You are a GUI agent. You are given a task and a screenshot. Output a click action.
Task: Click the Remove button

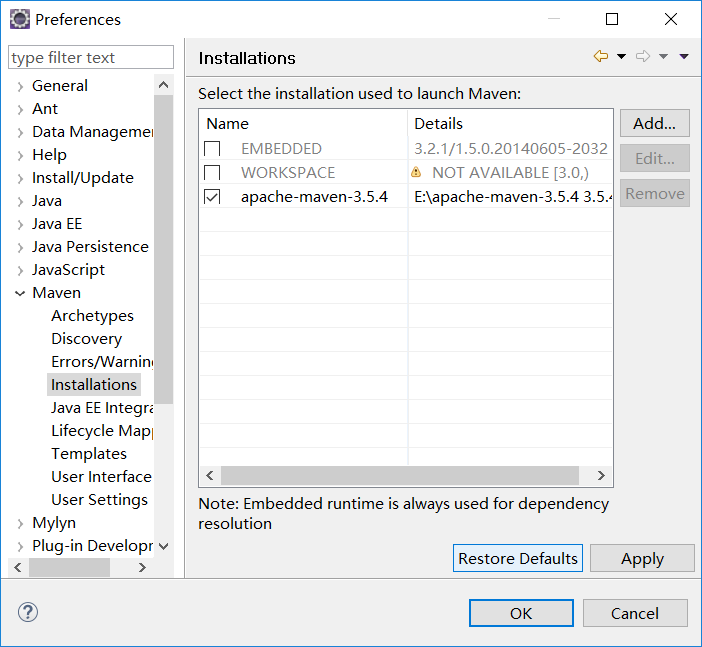click(x=655, y=193)
